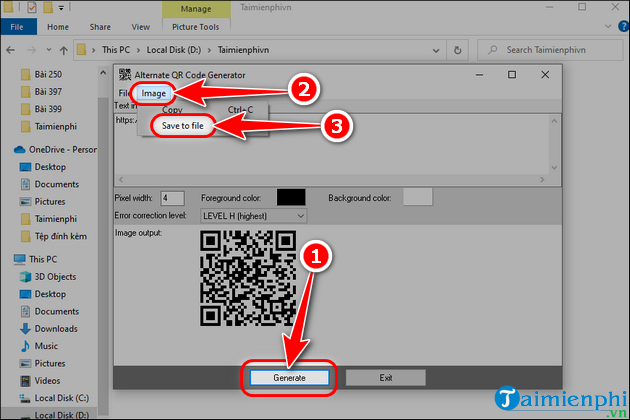Viewport: 630px width, 420px height.
Task: Pick the black Foreground color swatch
Action: point(291,197)
